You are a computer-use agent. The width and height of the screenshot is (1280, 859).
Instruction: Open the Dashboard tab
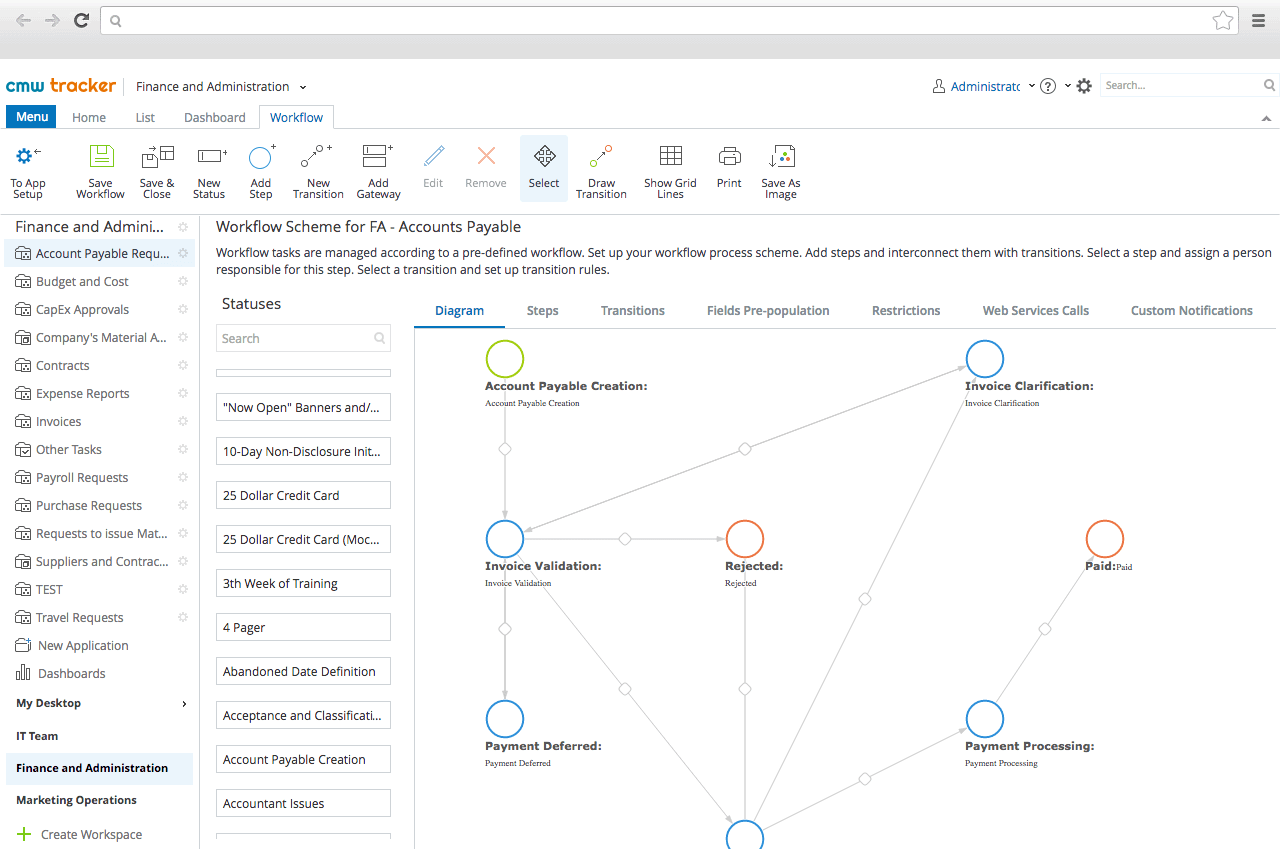click(213, 117)
